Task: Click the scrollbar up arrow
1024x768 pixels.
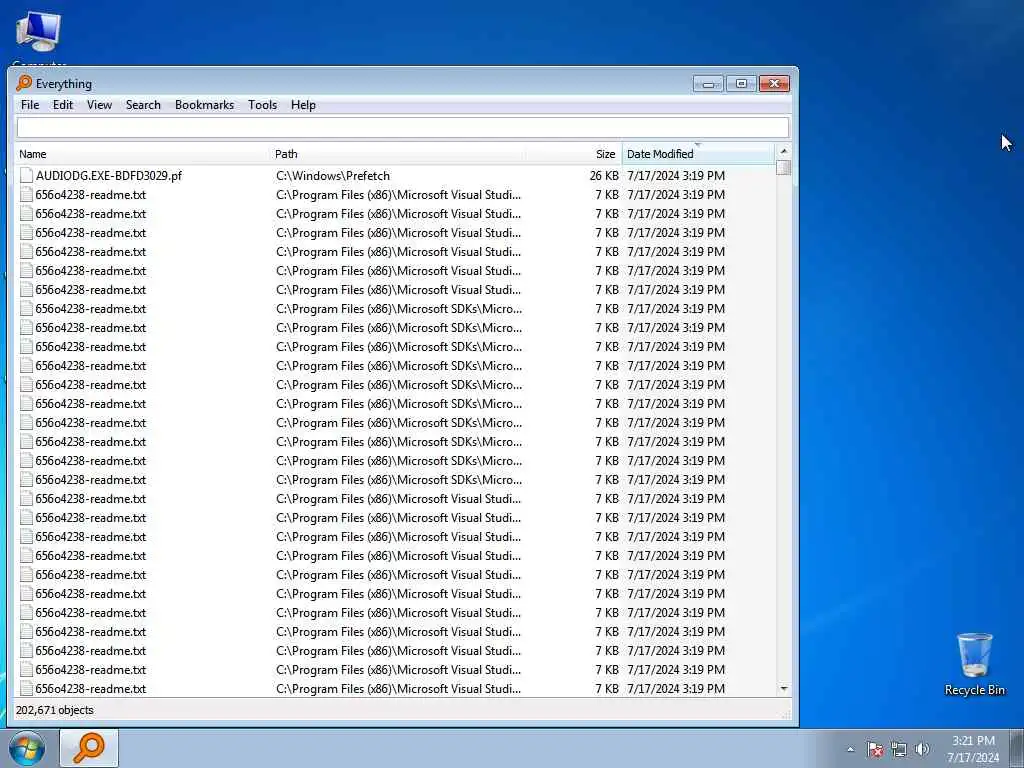Action: coord(784,152)
